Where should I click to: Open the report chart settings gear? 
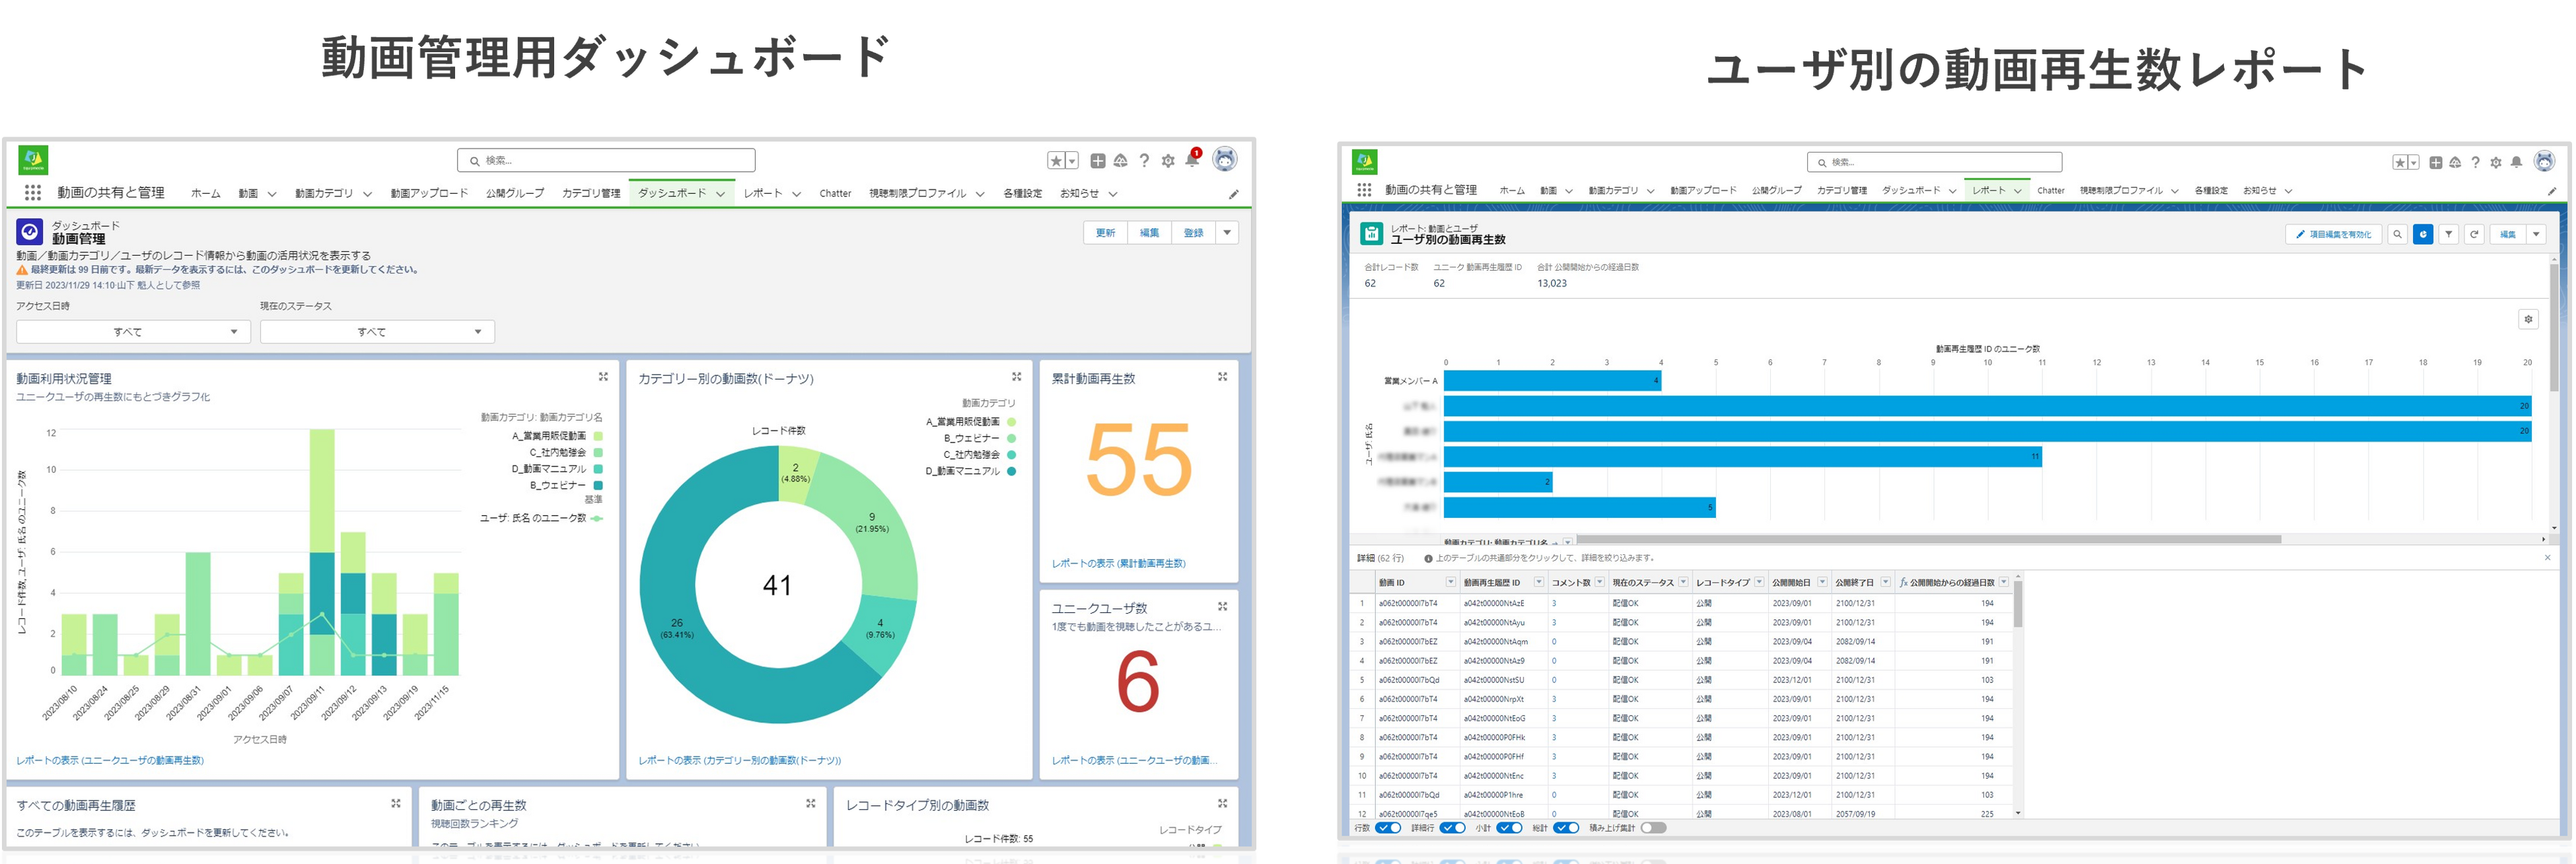click(x=2528, y=319)
